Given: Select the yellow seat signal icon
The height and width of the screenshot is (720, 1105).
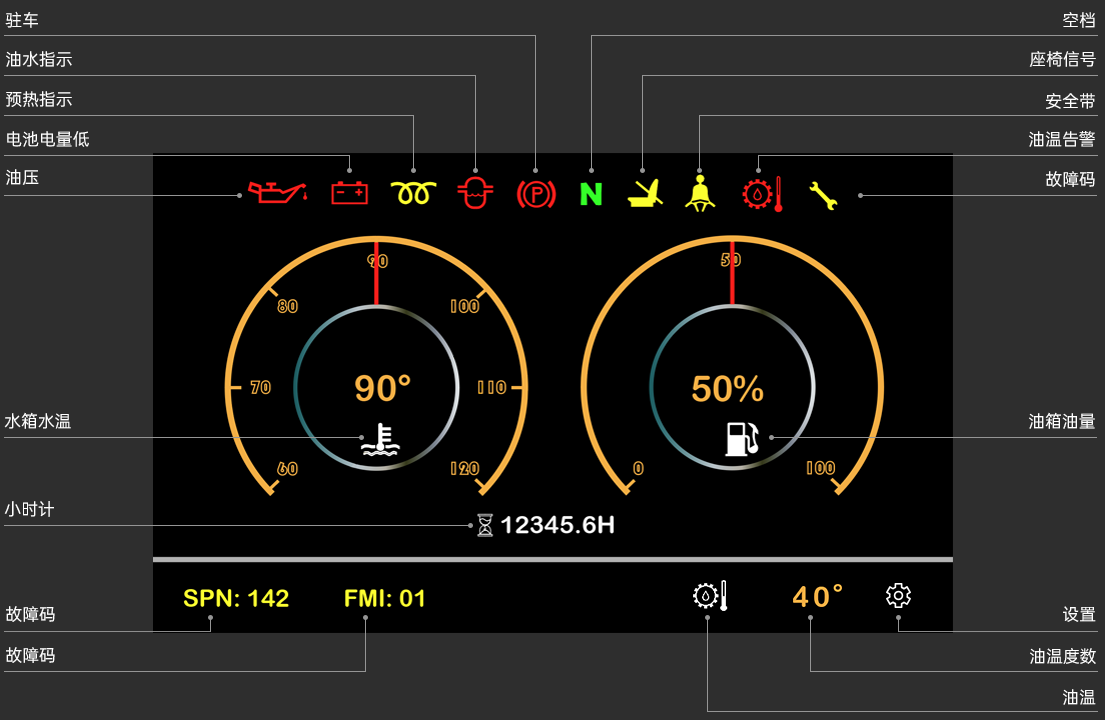Looking at the screenshot, I should tap(645, 193).
